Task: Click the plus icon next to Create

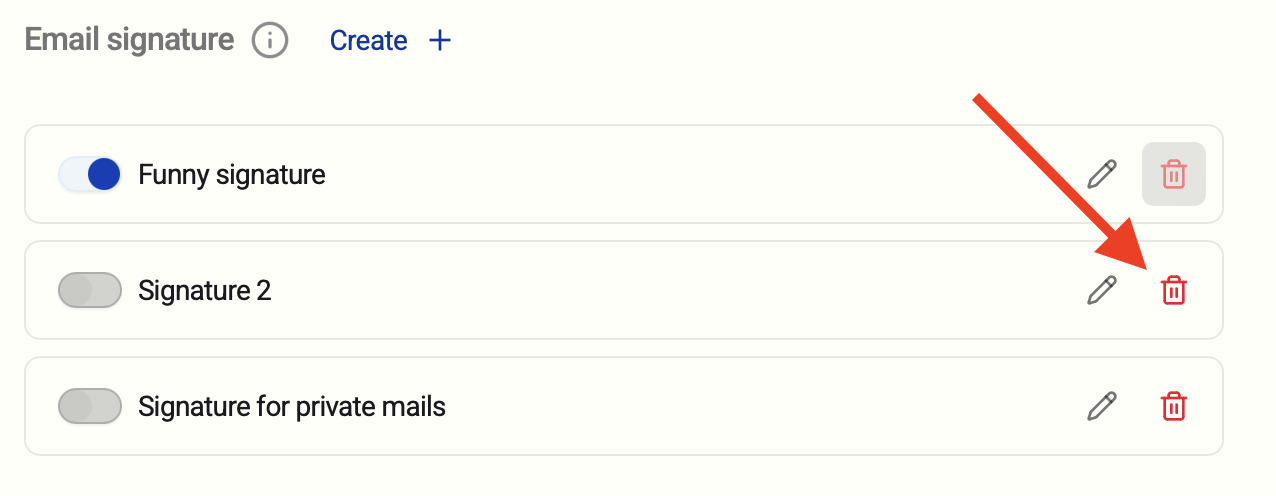Action: coord(440,41)
